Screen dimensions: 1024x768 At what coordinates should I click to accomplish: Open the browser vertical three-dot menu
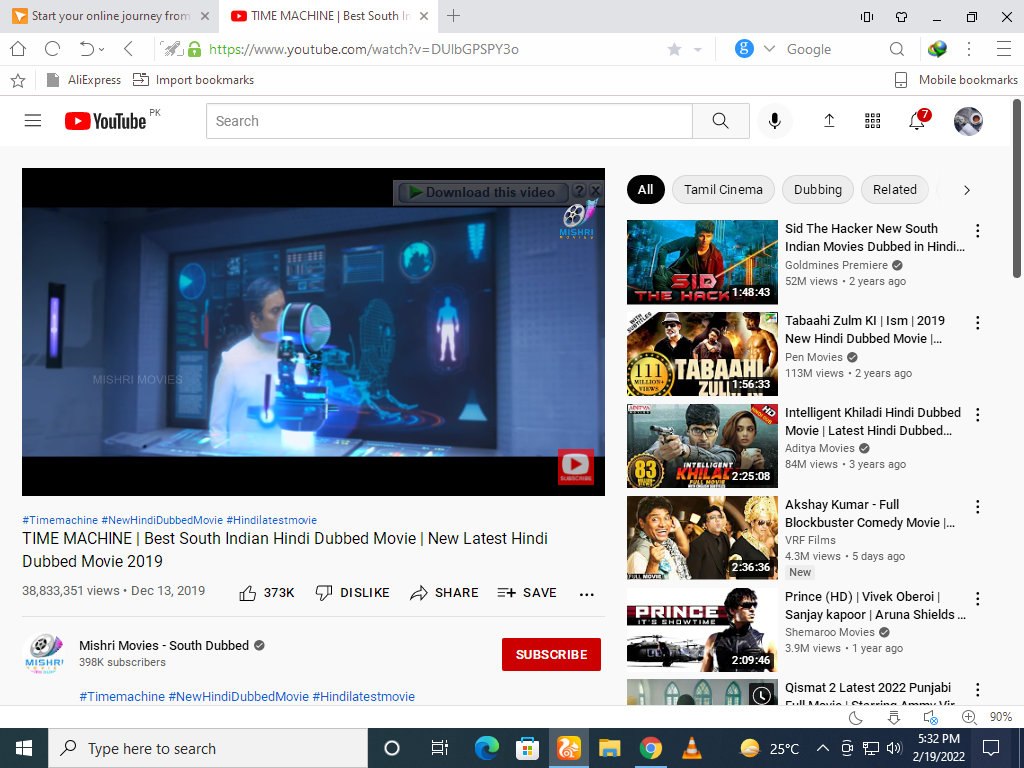[x=969, y=49]
